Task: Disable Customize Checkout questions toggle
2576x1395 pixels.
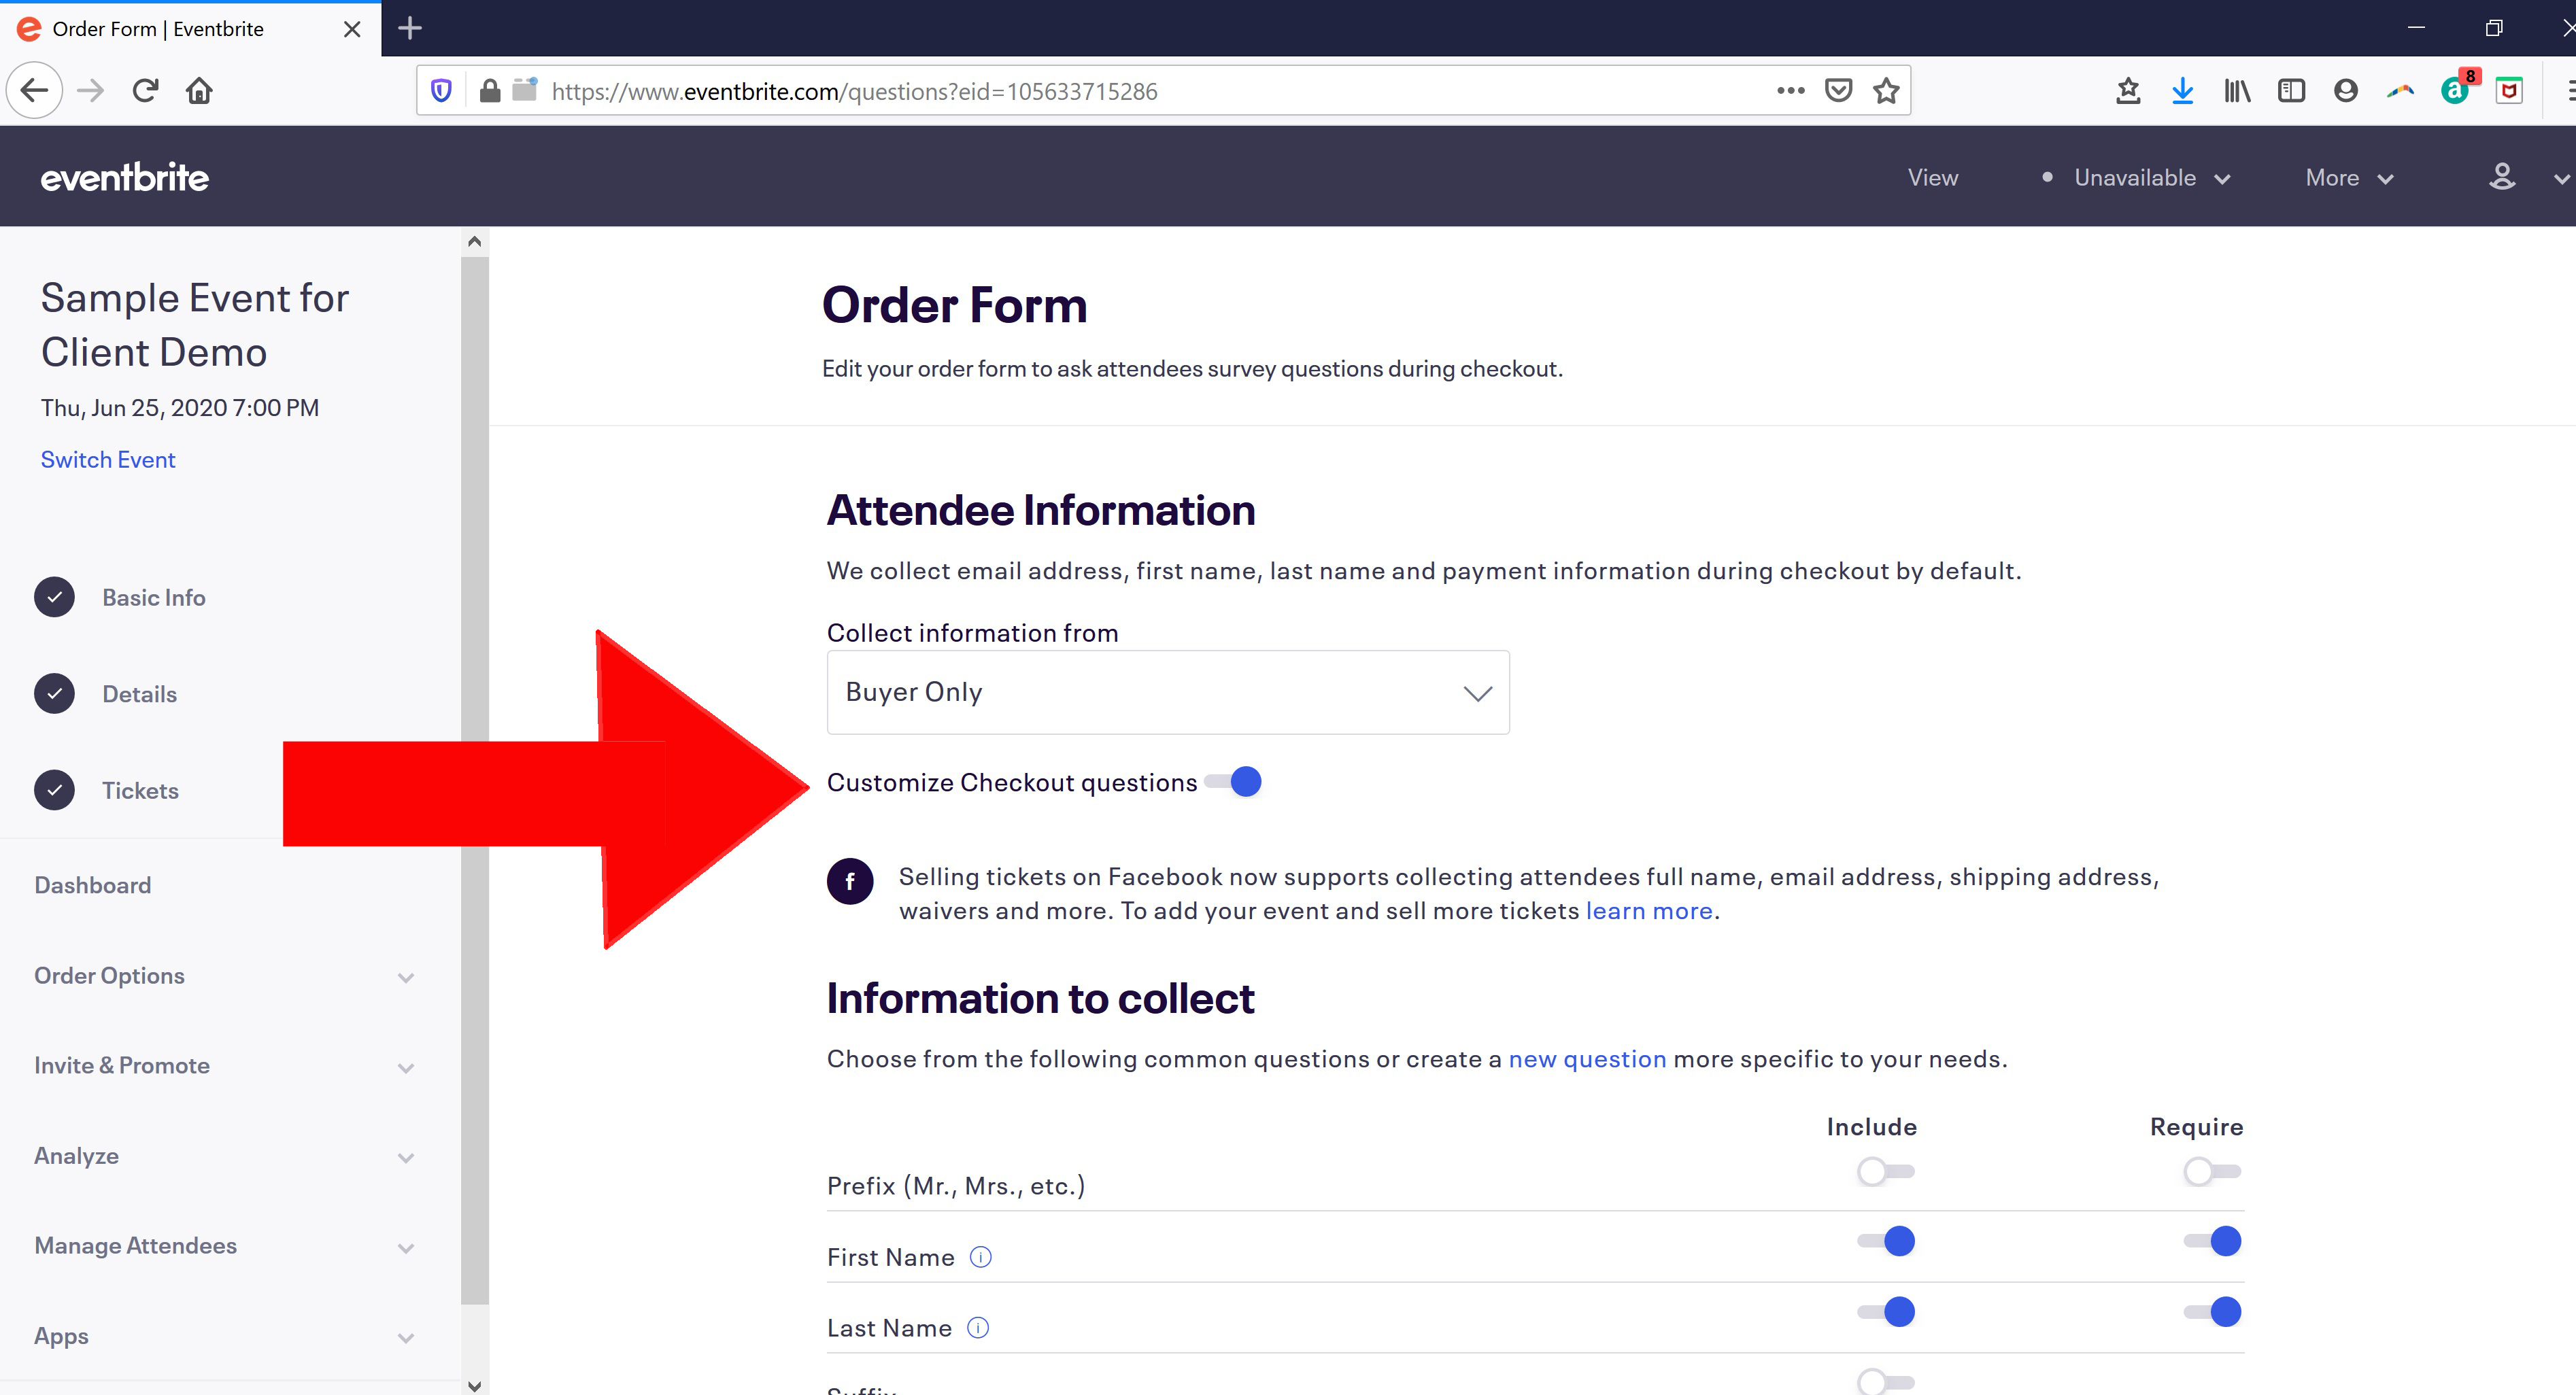Action: [1234, 782]
